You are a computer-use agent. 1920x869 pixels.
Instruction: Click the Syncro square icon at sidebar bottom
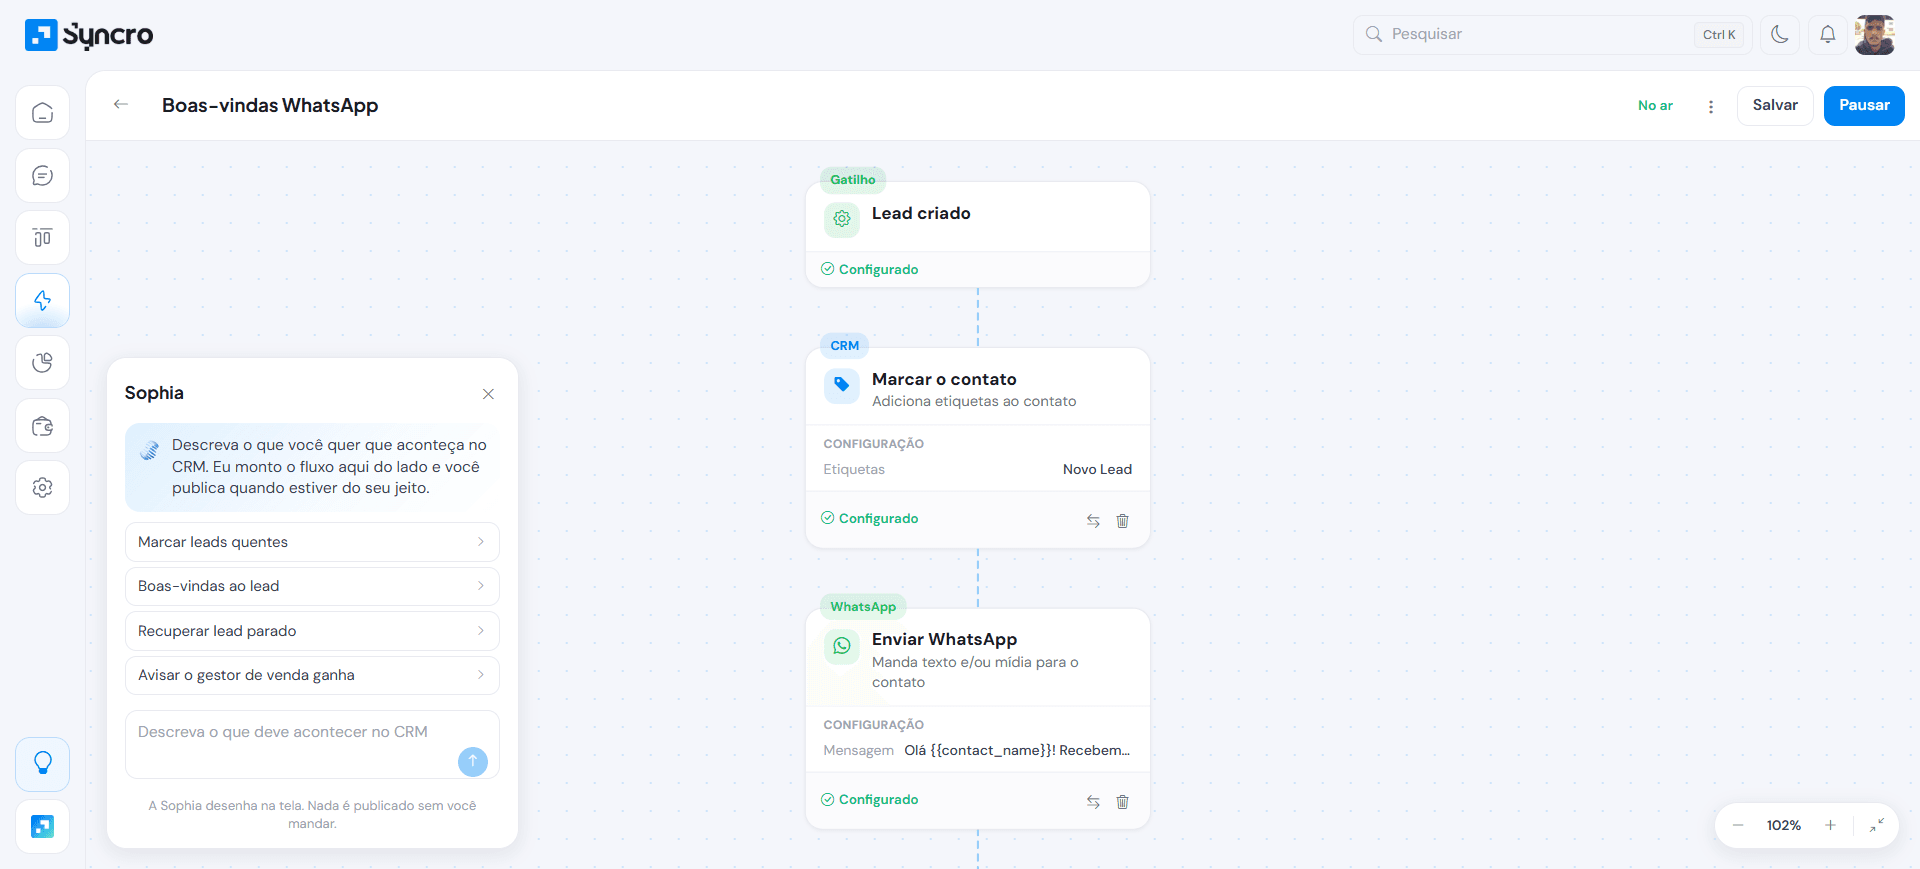(42, 826)
